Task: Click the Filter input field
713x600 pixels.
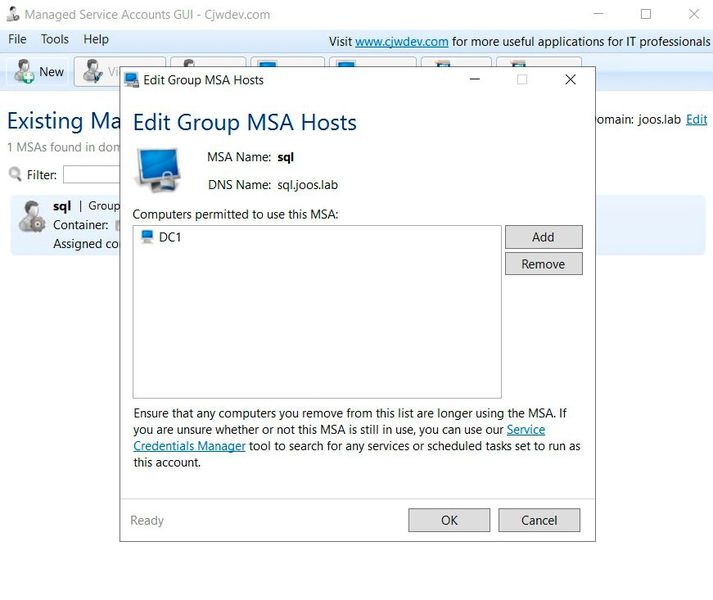Action: click(x=92, y=175)
